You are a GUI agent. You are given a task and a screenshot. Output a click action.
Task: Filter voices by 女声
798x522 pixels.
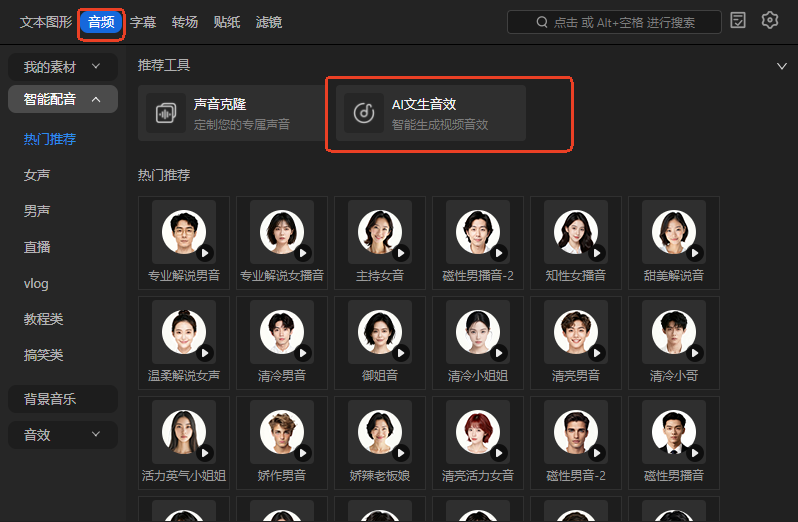click(x=37, y=175)
